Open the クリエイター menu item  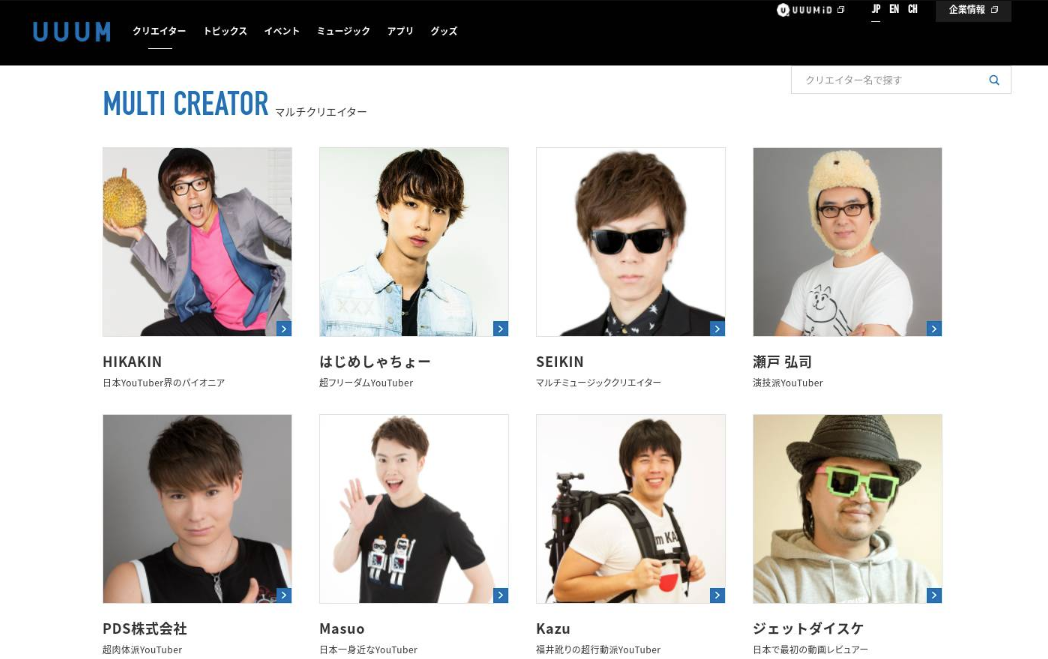point(159,31)
